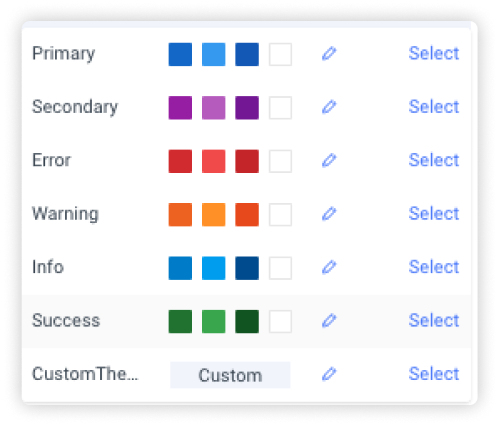Edit the Secondary theme with pencil icon
The width and height of the screenshot is (497, 425).
[x=329, y=107]
